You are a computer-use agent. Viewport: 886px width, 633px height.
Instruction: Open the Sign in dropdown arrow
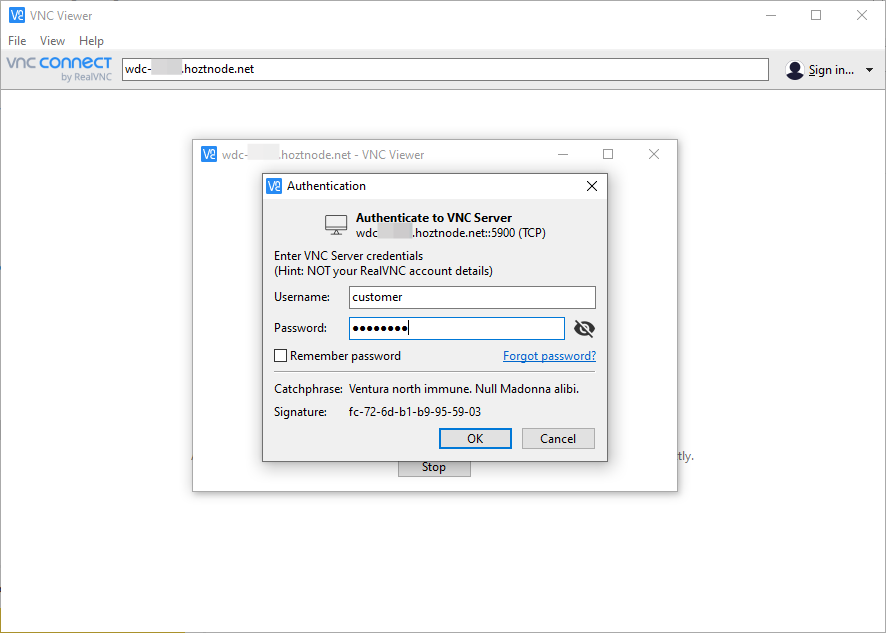coord(869,70)
